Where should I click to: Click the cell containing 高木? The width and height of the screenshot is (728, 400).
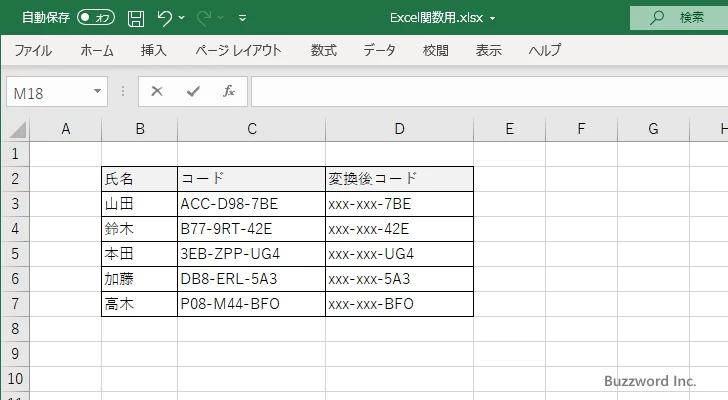click(139, 304)
